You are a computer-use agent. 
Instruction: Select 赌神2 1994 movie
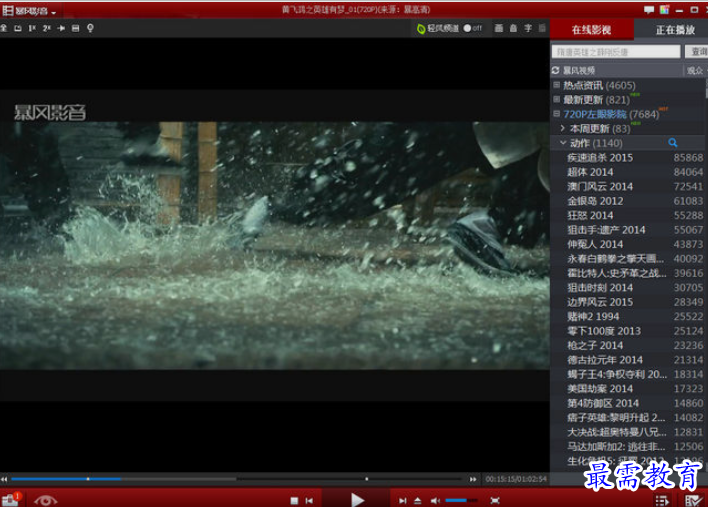593,316
